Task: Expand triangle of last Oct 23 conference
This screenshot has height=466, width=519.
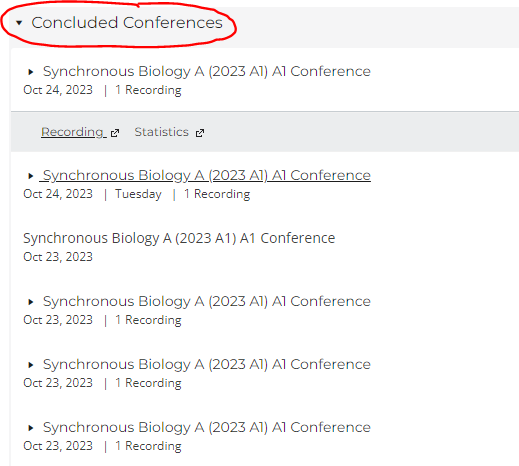Action: (x=31, y=428)
